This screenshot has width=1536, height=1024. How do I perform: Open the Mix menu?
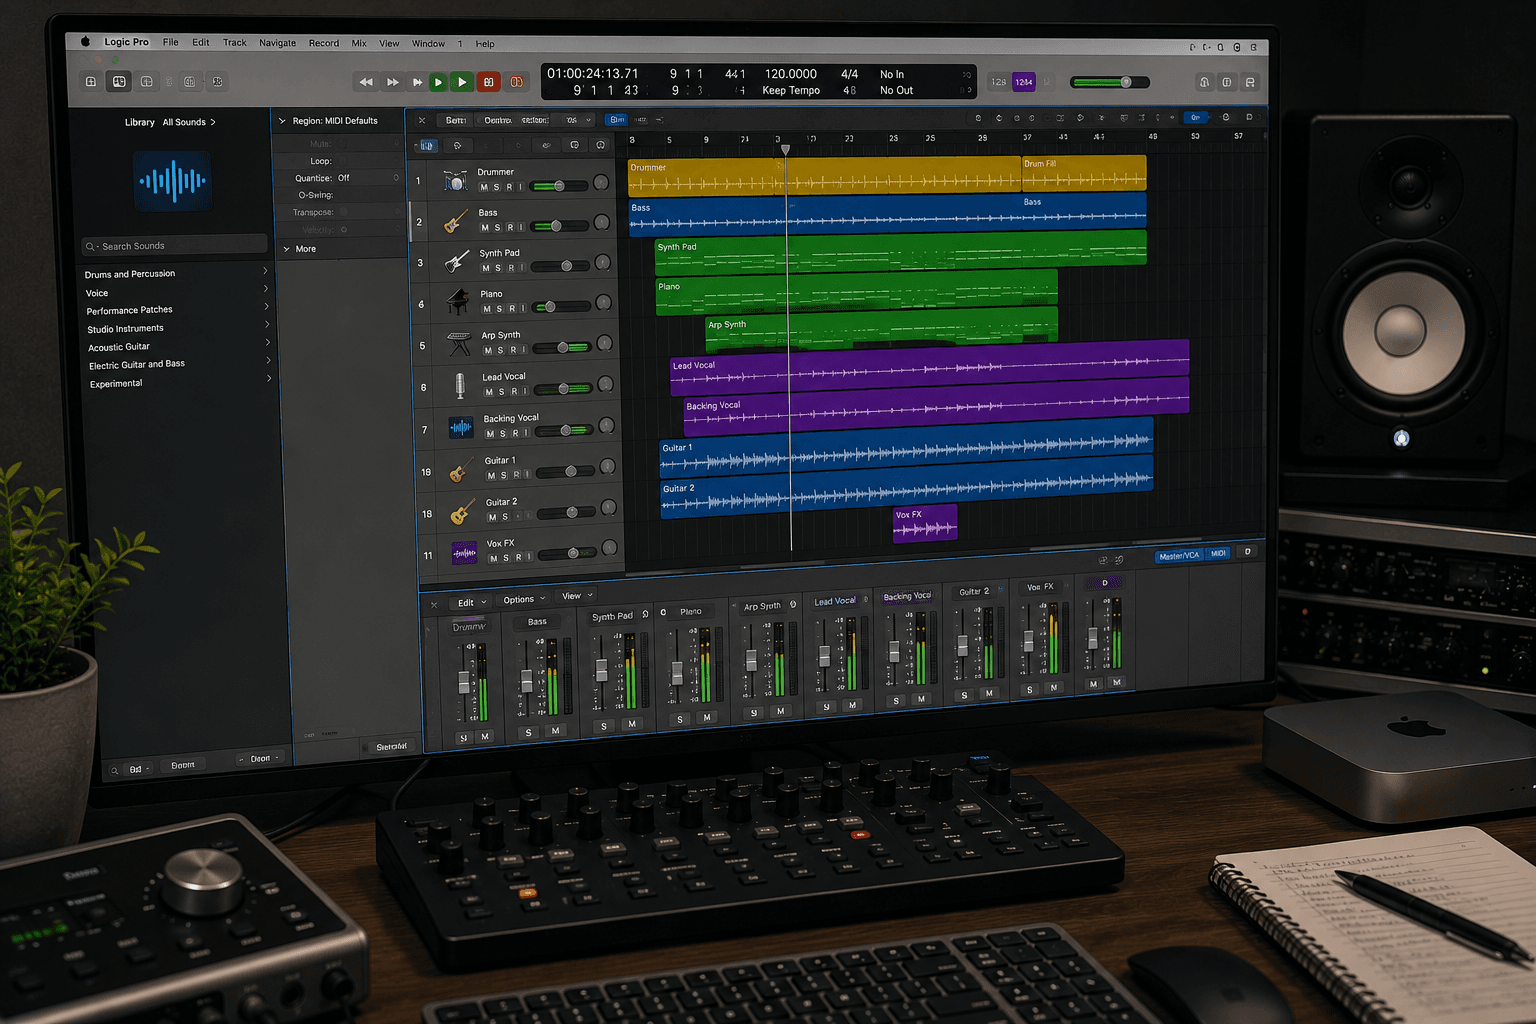(359, 43)
